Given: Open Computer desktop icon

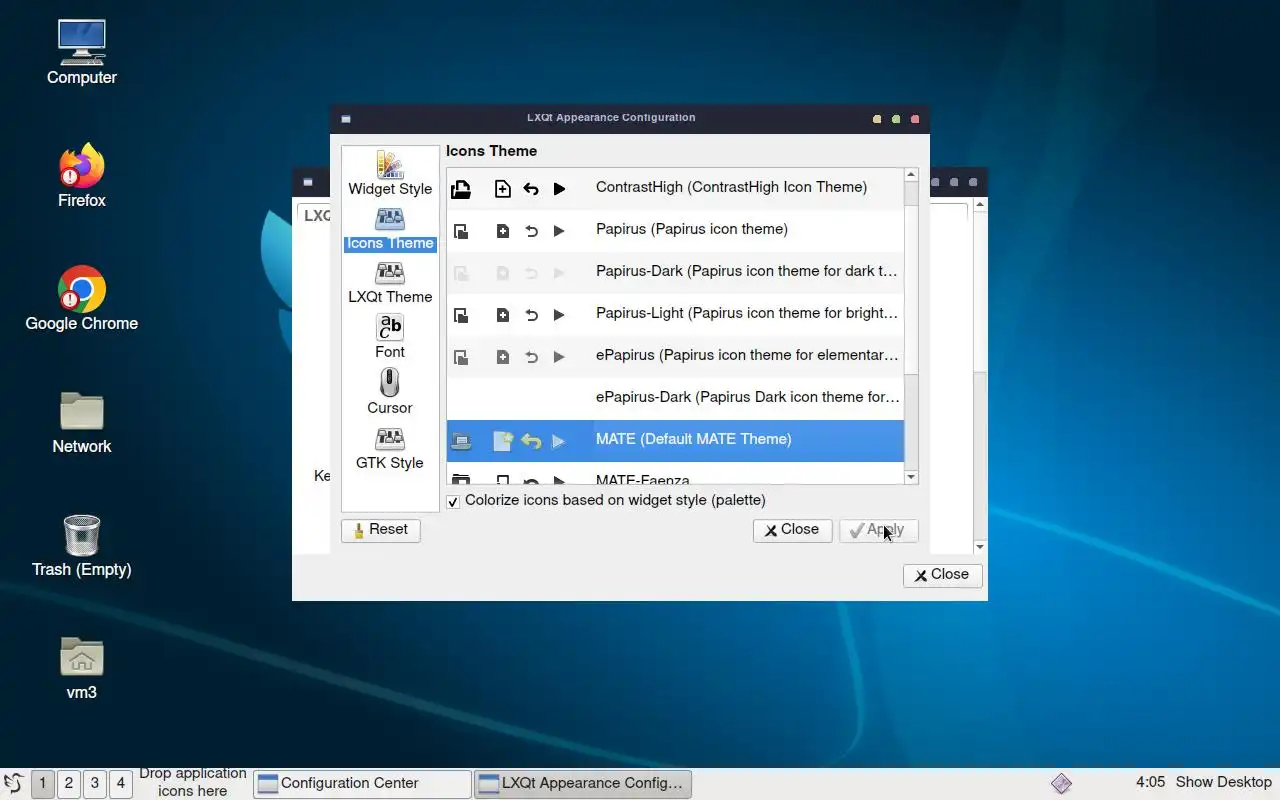Looking at the screenshot, I should click(x=82, y=53).
